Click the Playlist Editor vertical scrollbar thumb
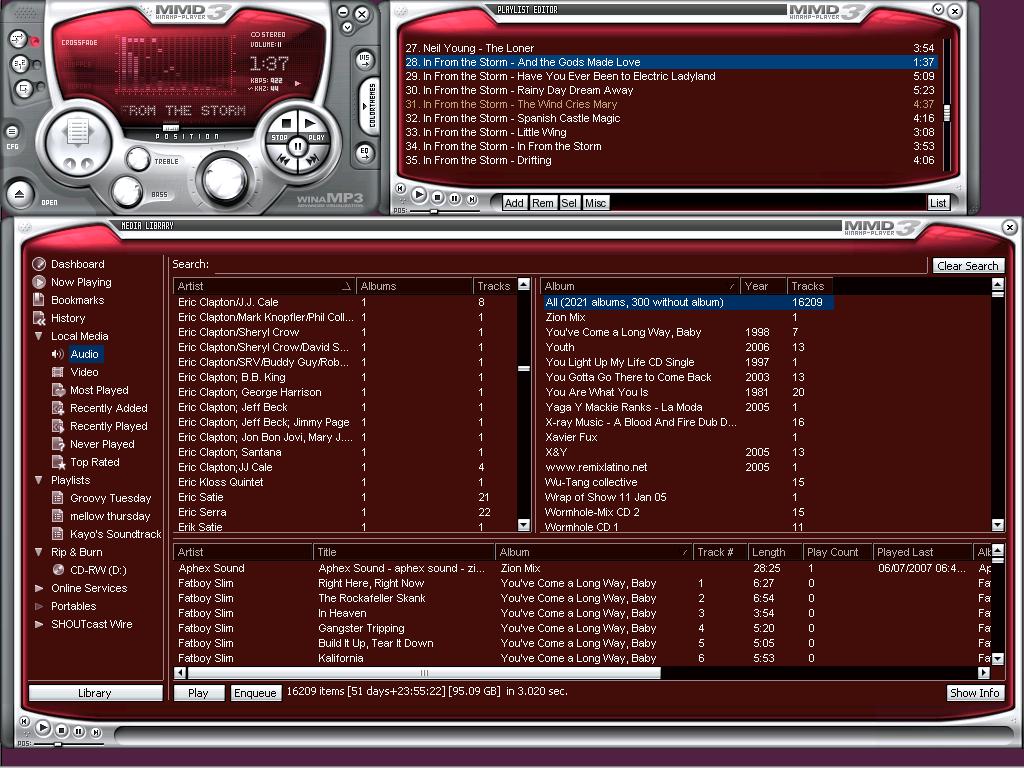This screenshot has height=768, width=1024. pos(947,113)
